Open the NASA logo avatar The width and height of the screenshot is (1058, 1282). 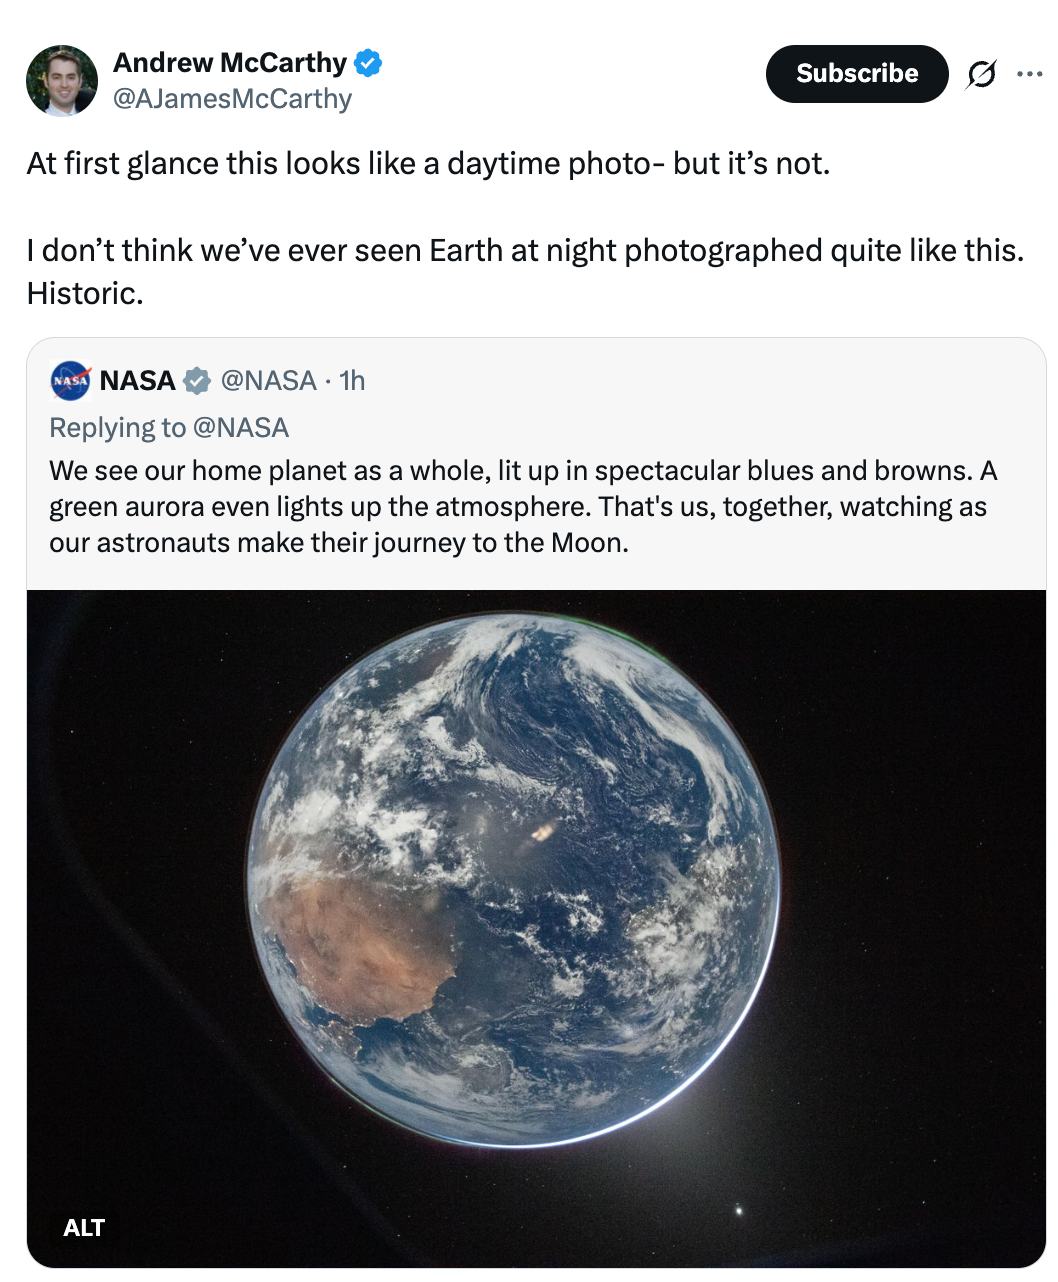point(68,381)
